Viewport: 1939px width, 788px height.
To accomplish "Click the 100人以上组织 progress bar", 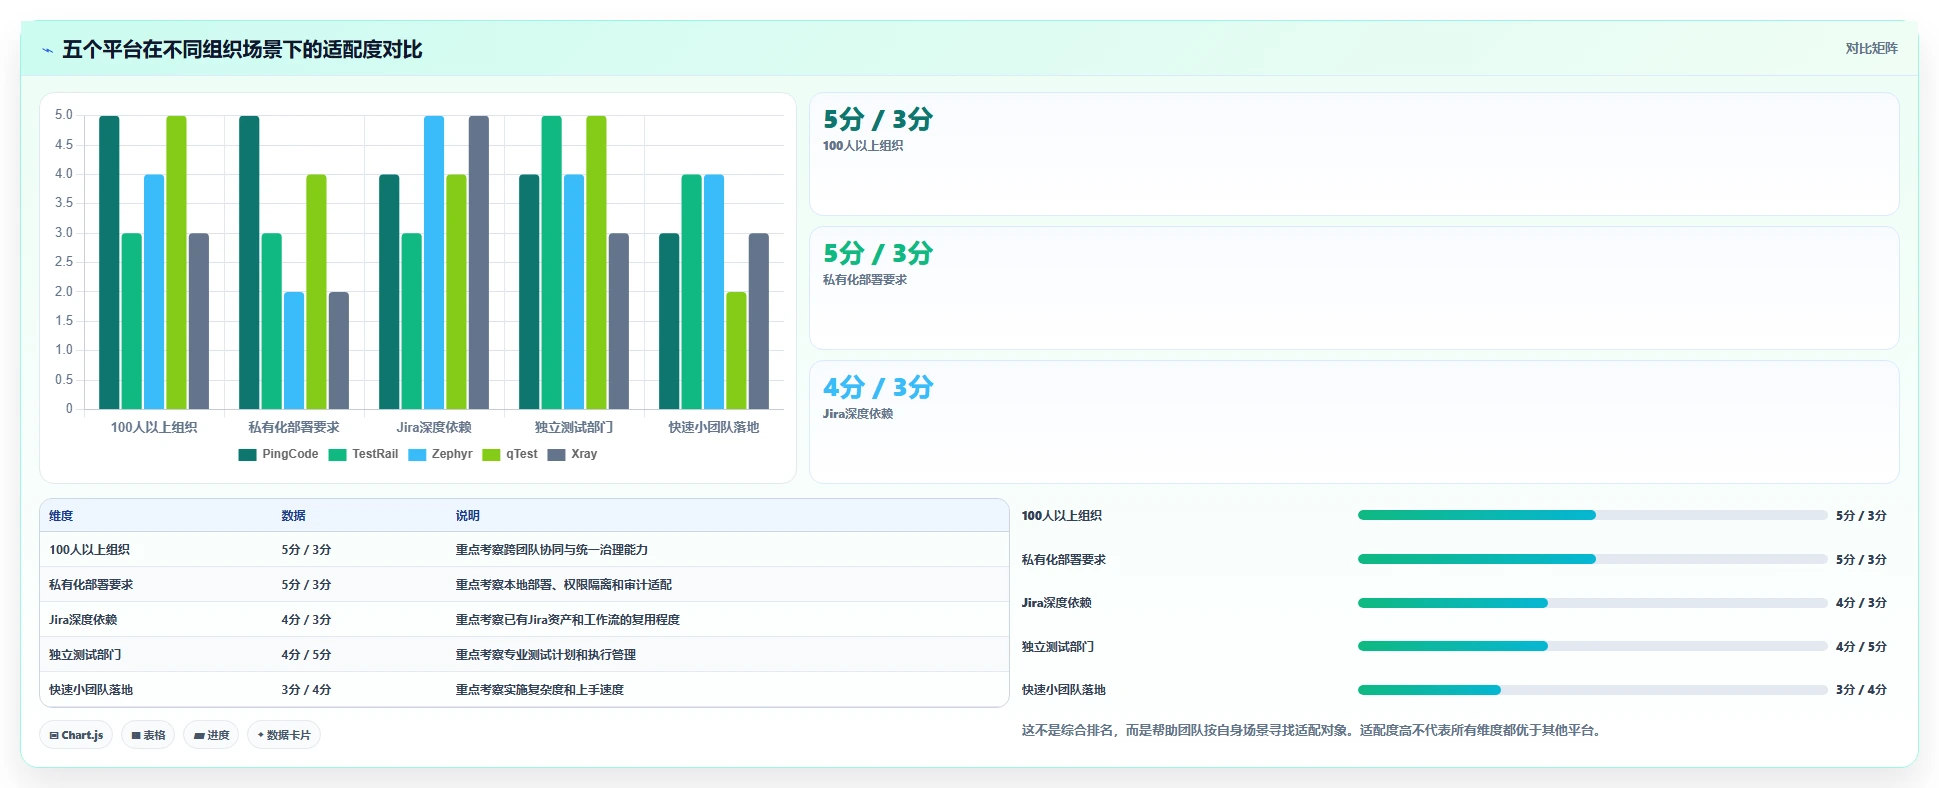I will [x=1592, y=515].
